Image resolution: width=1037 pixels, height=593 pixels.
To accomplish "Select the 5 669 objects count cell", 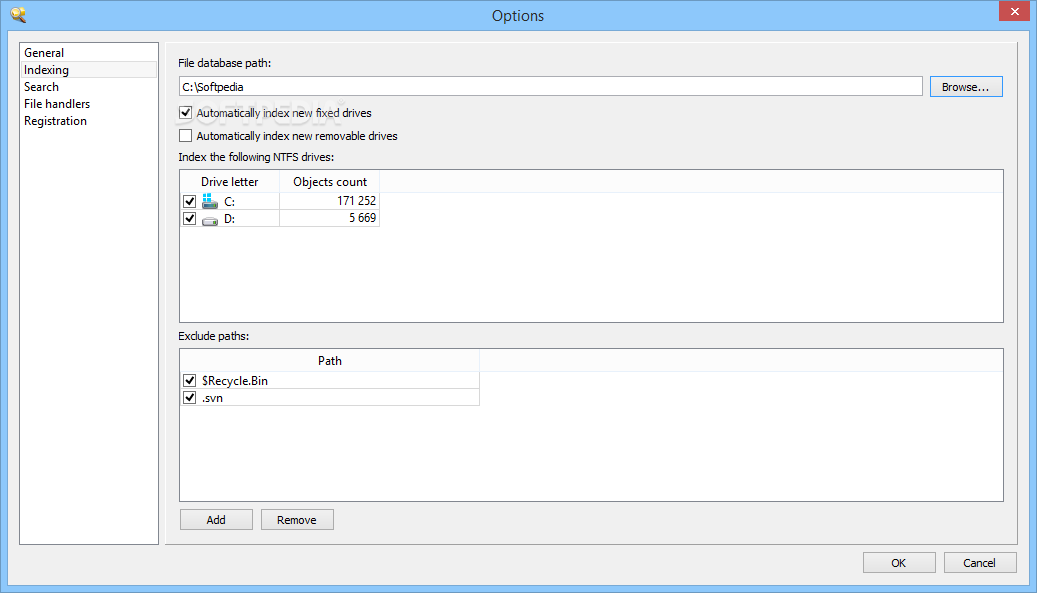I will (x=329, y=218).
